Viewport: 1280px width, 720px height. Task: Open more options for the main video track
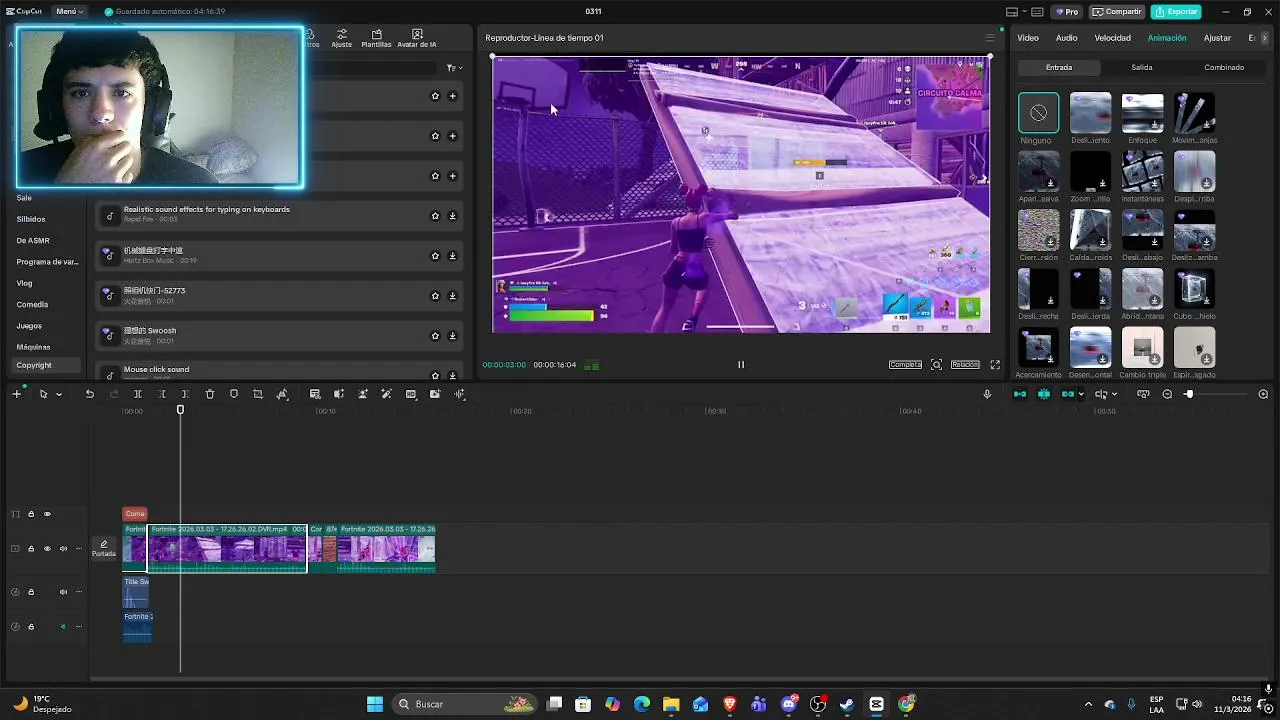pos(79,548)
